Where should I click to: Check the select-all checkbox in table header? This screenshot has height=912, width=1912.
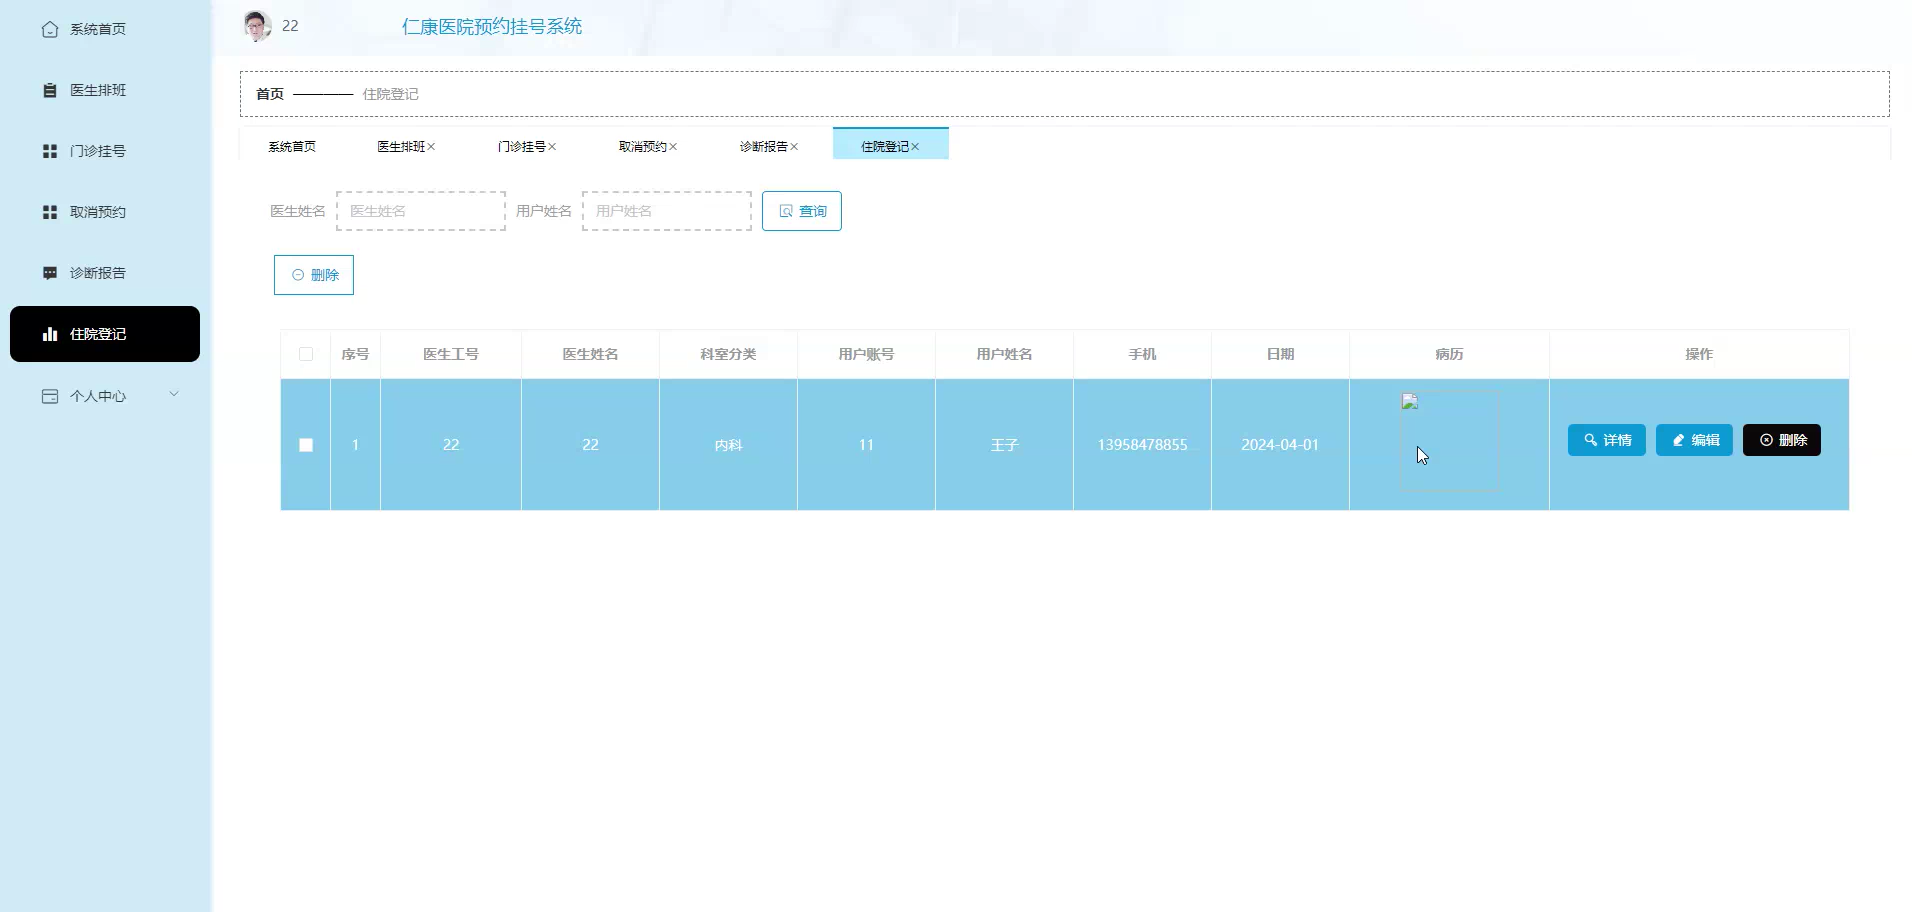[x=305, y=354]
